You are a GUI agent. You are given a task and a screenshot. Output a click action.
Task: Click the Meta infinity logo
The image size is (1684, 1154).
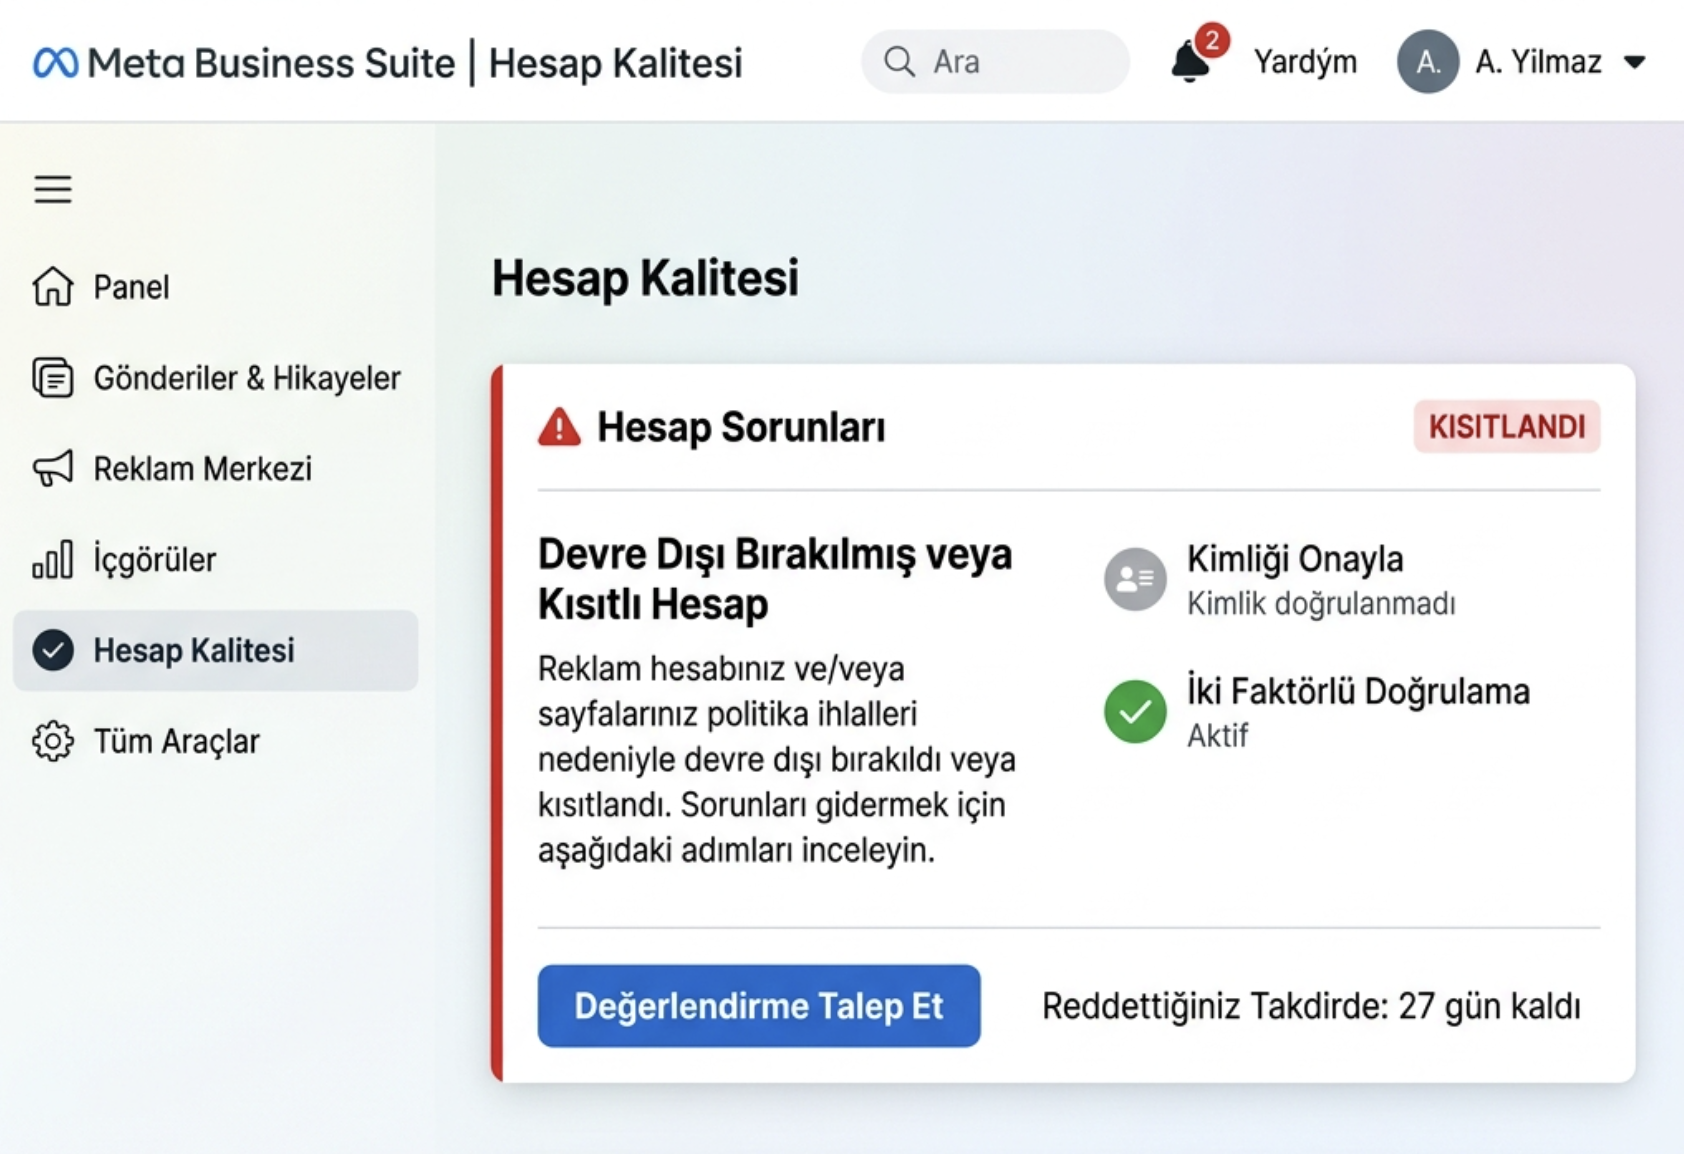pos(55,63)
